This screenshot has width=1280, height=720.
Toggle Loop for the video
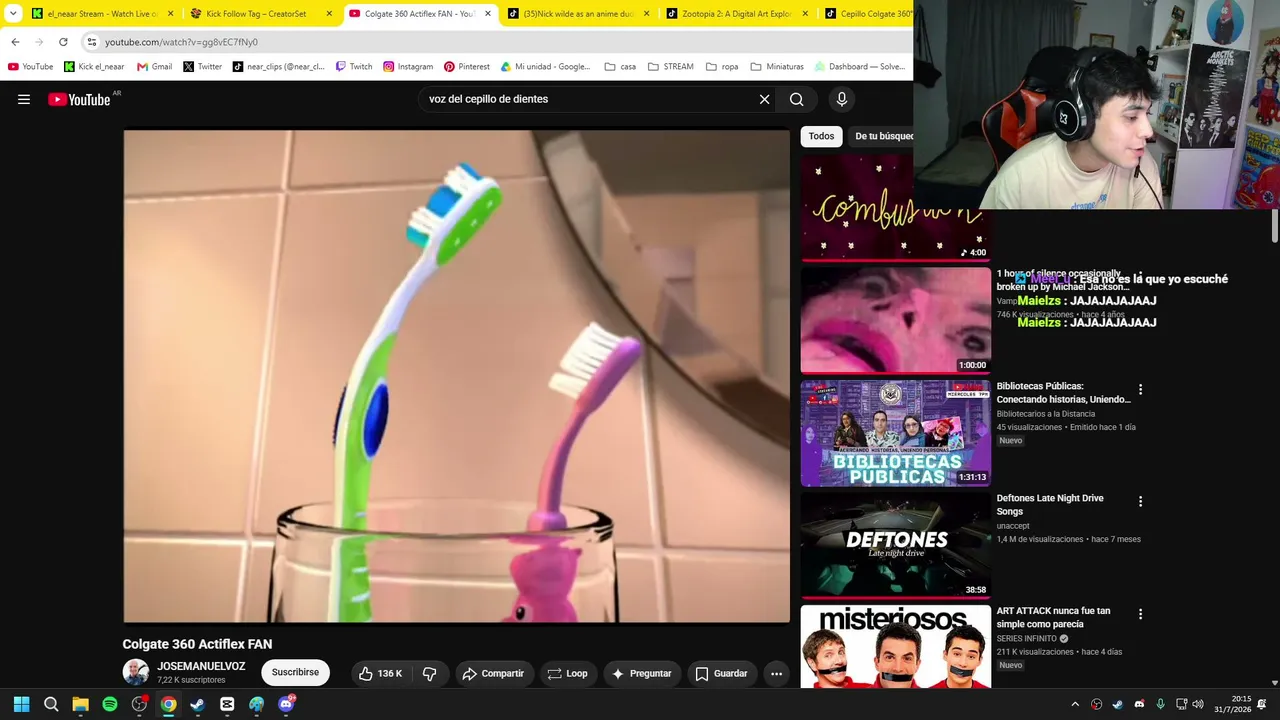[x=567, y=674]
